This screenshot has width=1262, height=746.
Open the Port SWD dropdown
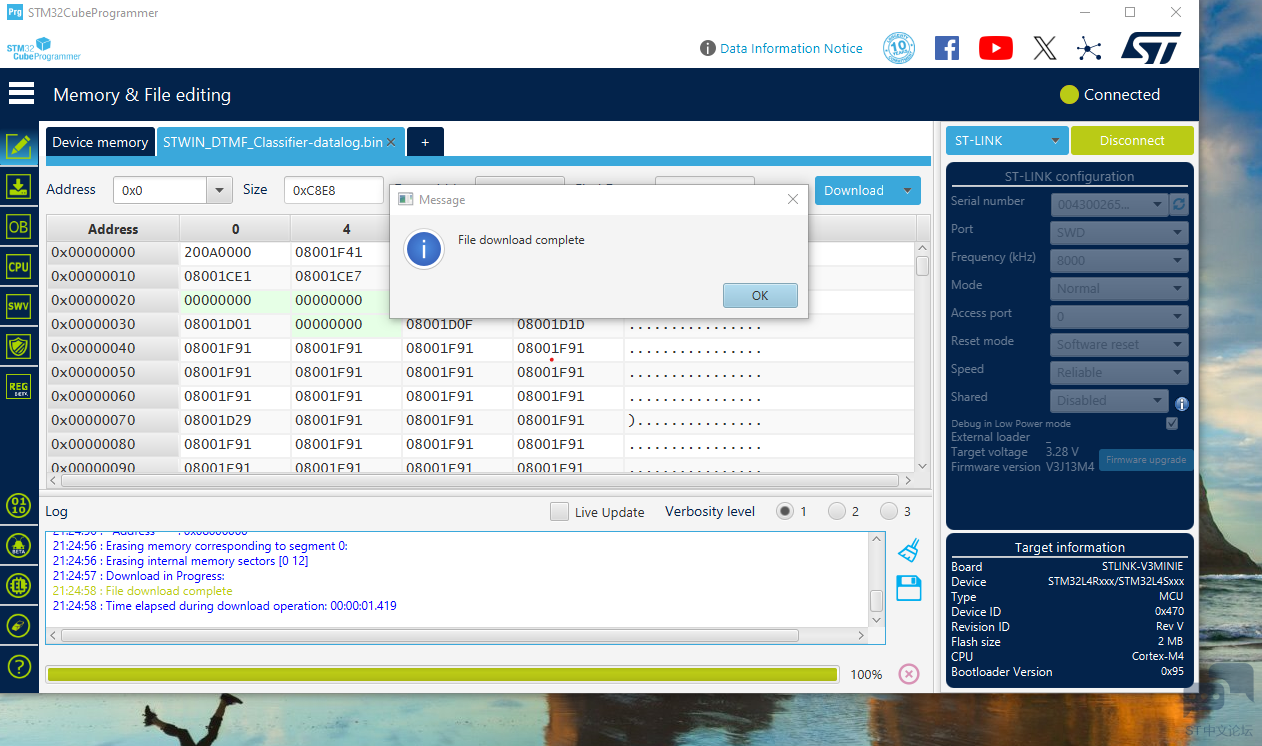click(1119, 232)
